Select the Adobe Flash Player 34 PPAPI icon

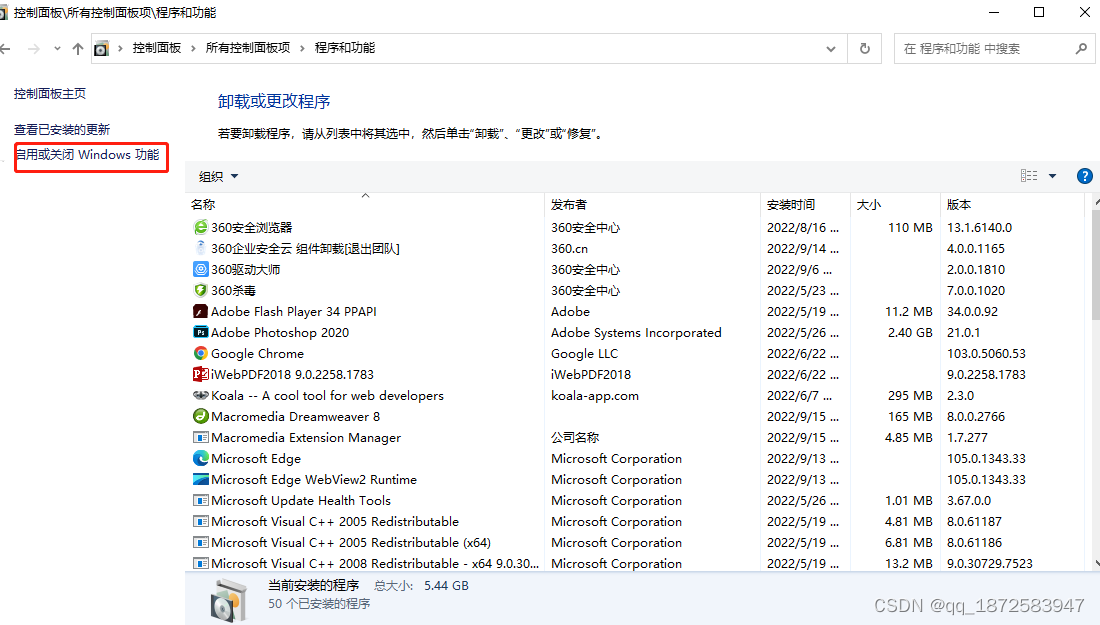(200, 311)
